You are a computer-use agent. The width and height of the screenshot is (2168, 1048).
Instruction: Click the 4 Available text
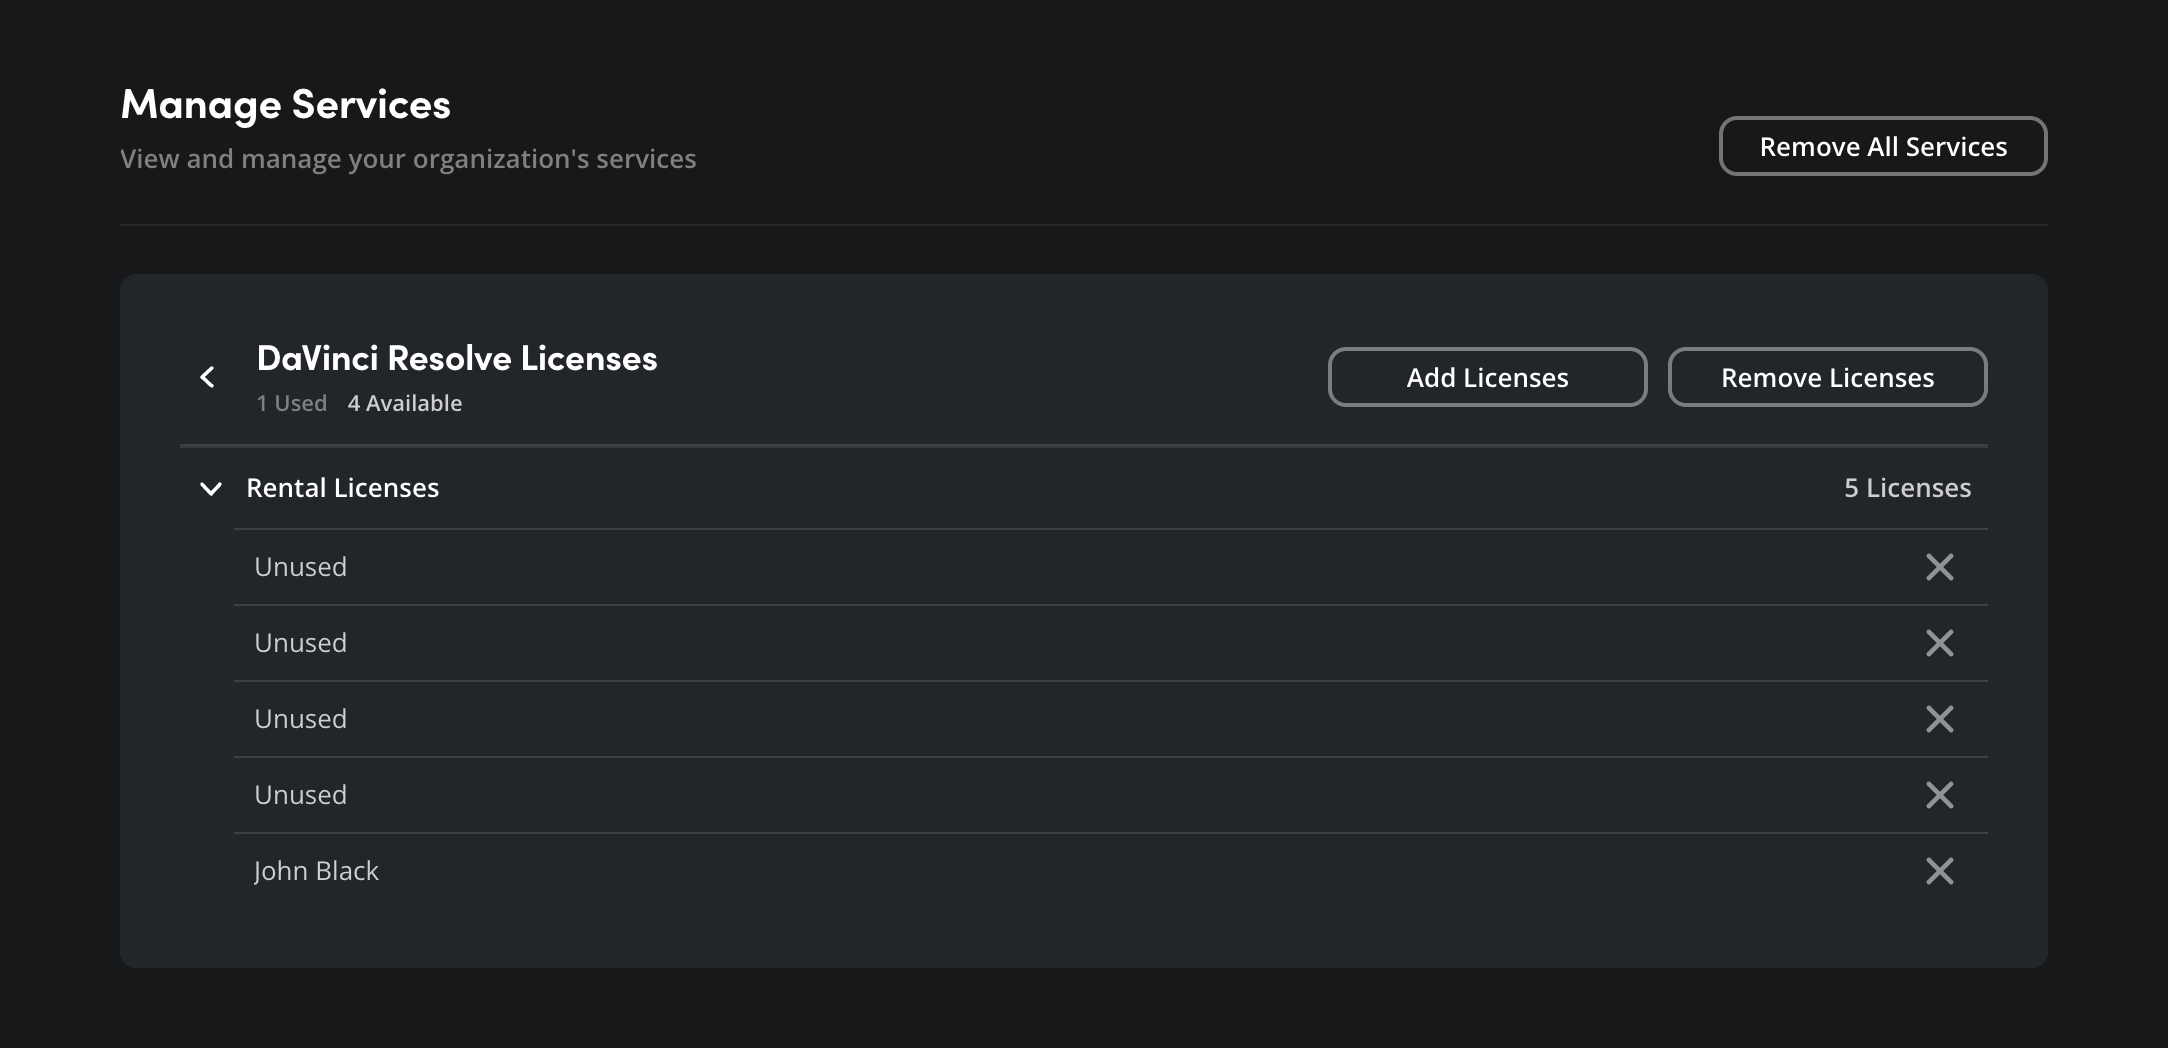(405, 403)
